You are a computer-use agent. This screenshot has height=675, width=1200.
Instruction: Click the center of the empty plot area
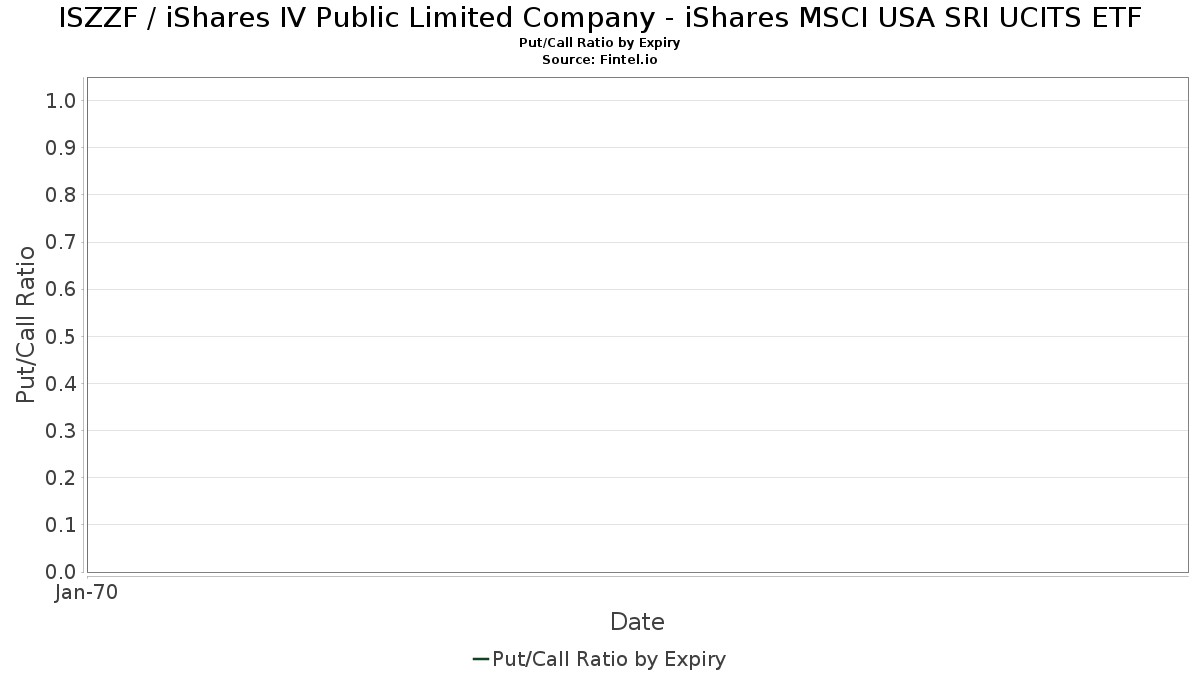pyautogui.click(x=637, y=324)
